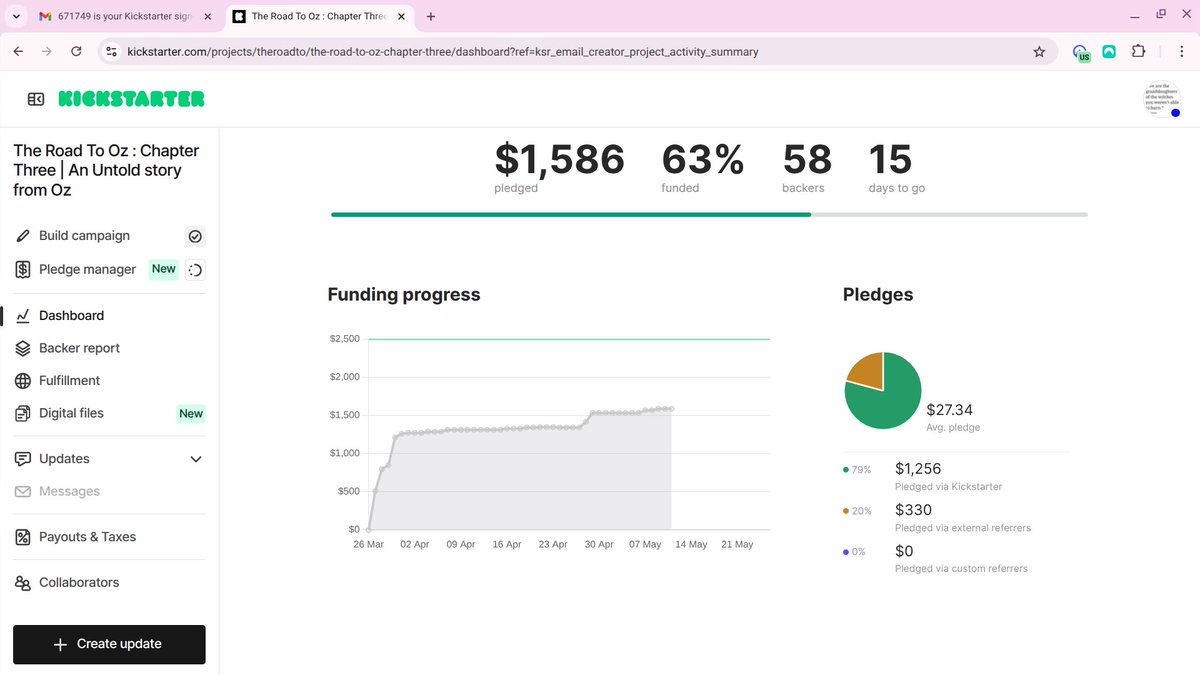Viewport: 1200px width, 675px height.
Task: Open Messages section
Action: tap(69, 492)
